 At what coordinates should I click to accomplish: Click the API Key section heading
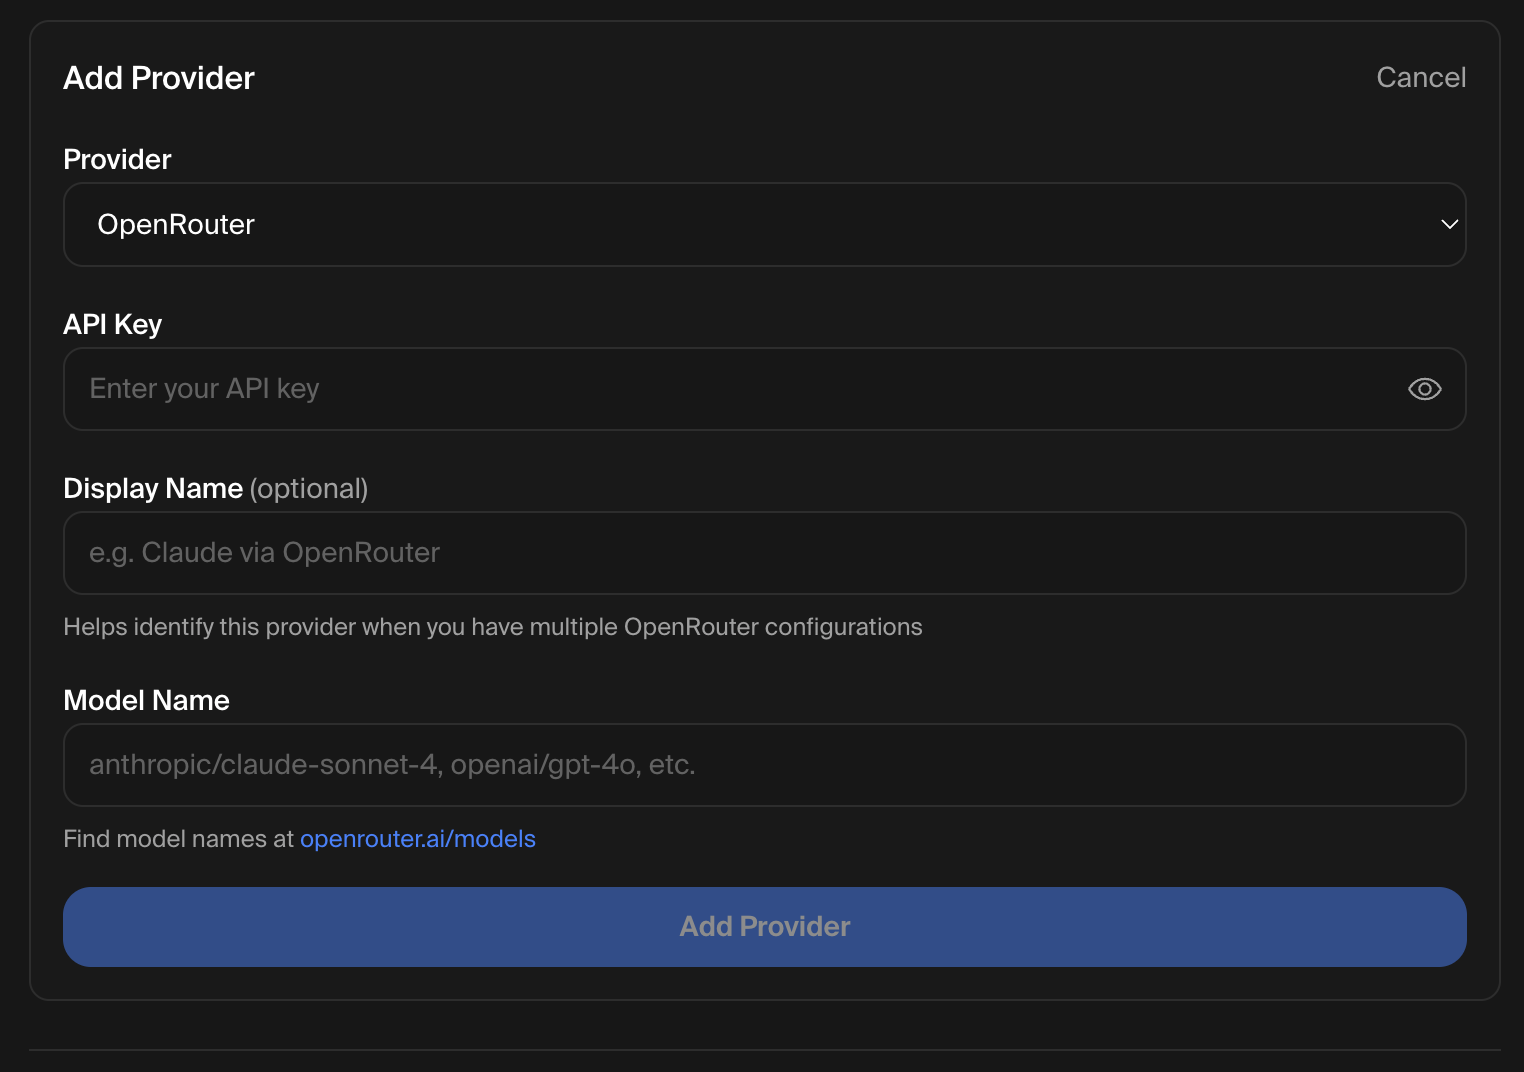tap(112, 323)
